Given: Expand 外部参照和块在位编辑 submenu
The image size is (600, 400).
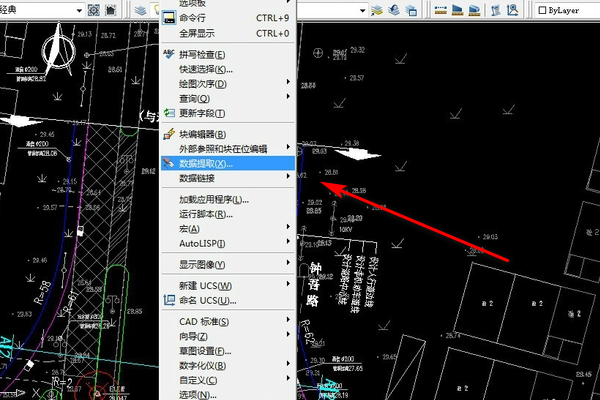Looking at the screenshot, I should tap(227, 149).
